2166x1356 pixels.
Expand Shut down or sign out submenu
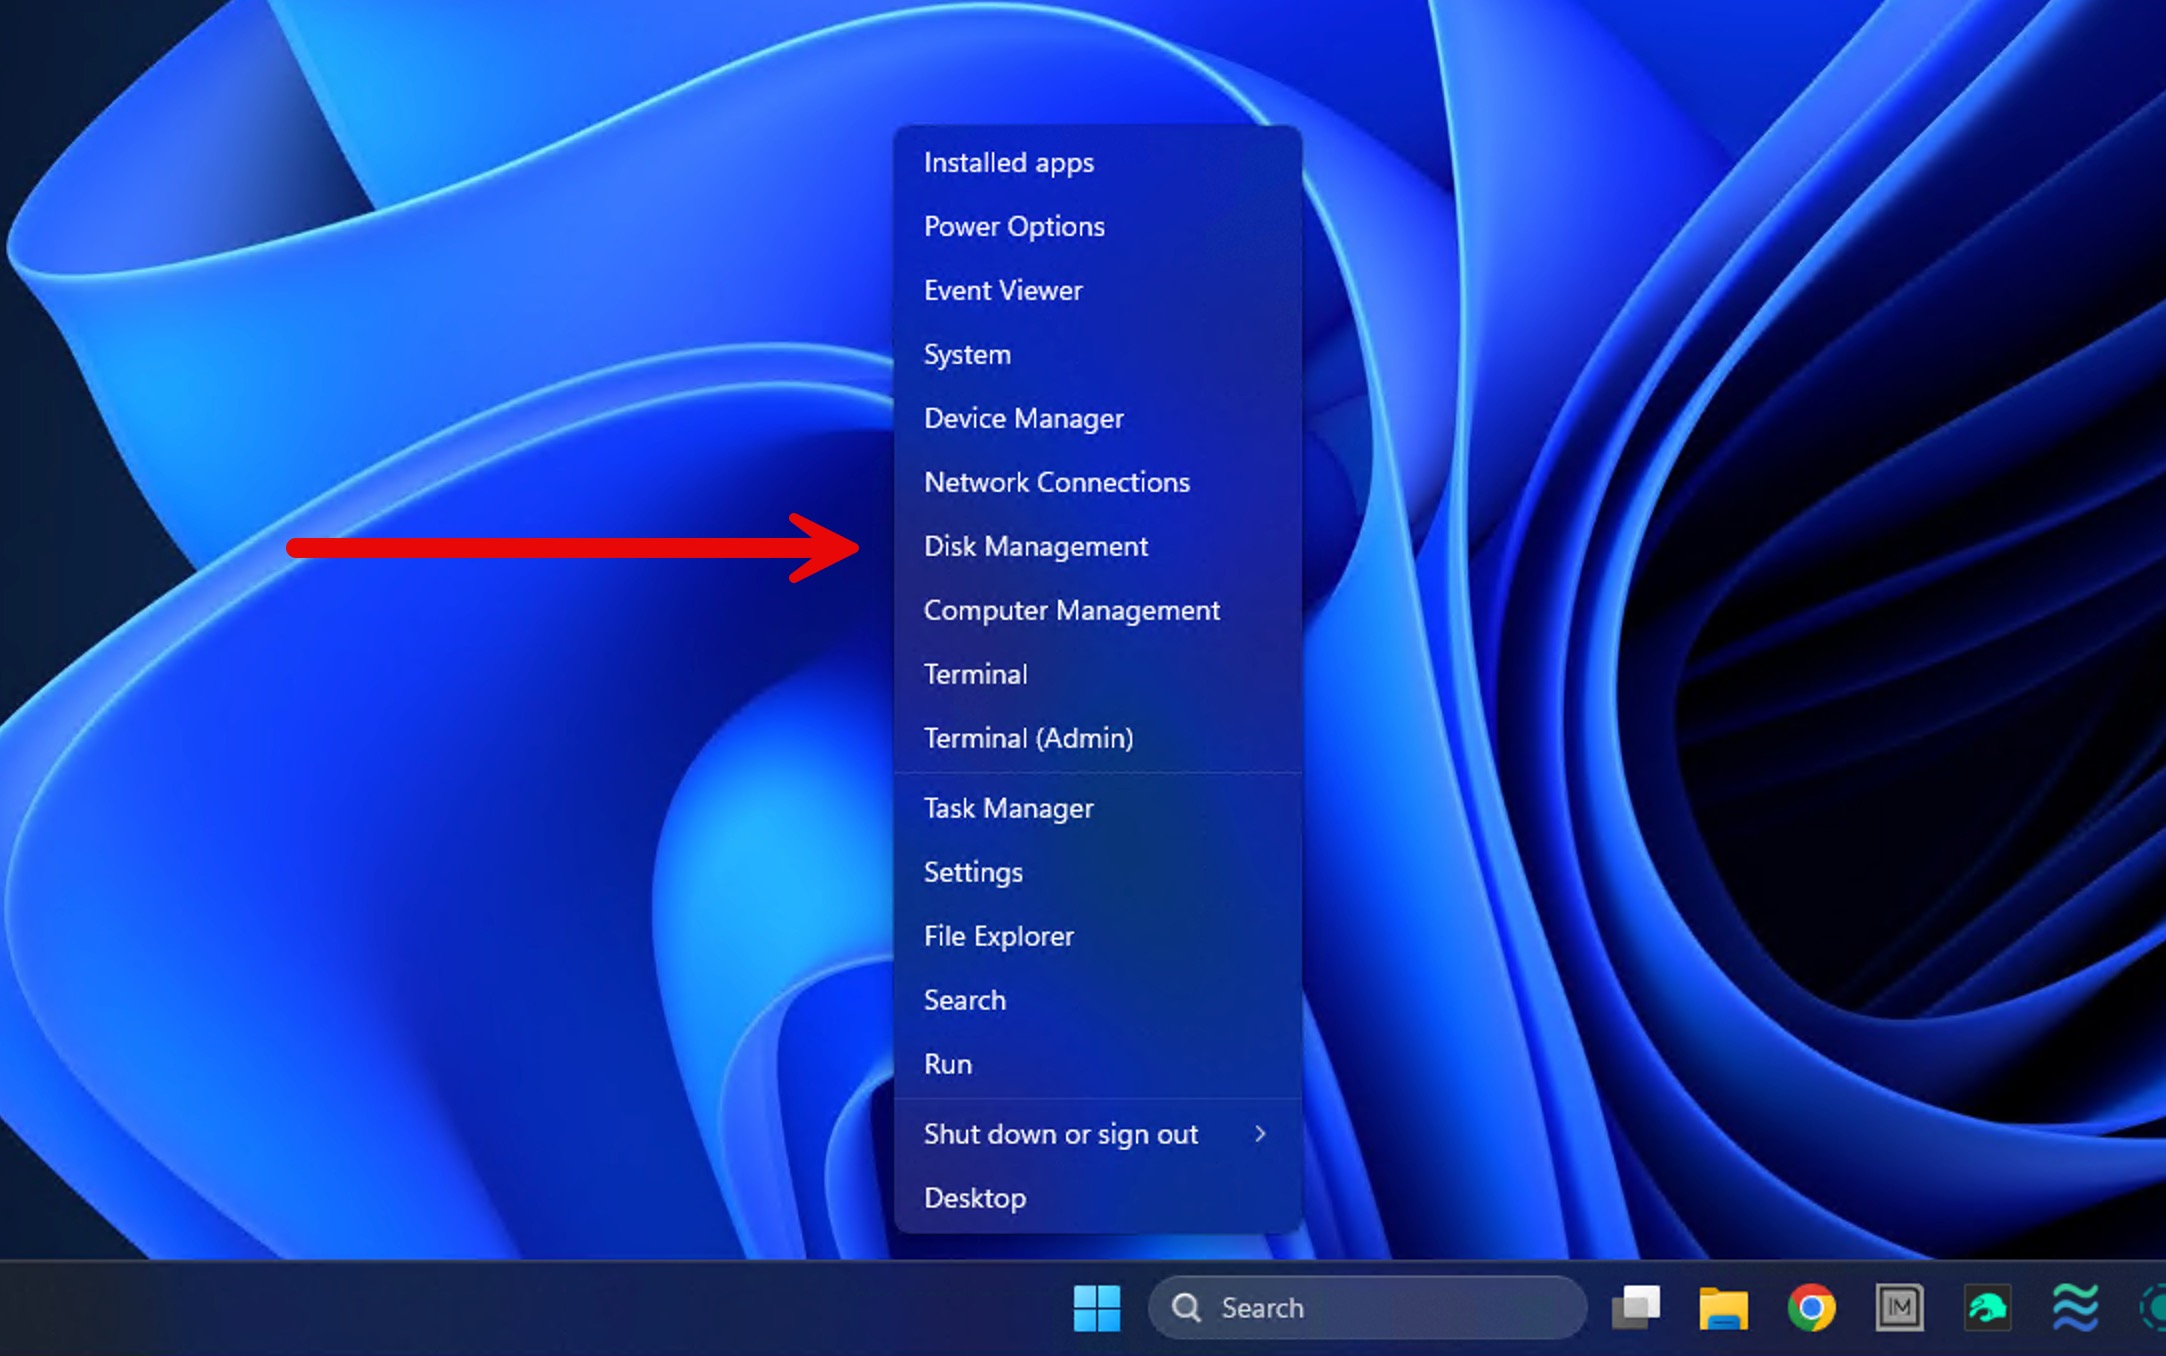click(1097, 1134)
